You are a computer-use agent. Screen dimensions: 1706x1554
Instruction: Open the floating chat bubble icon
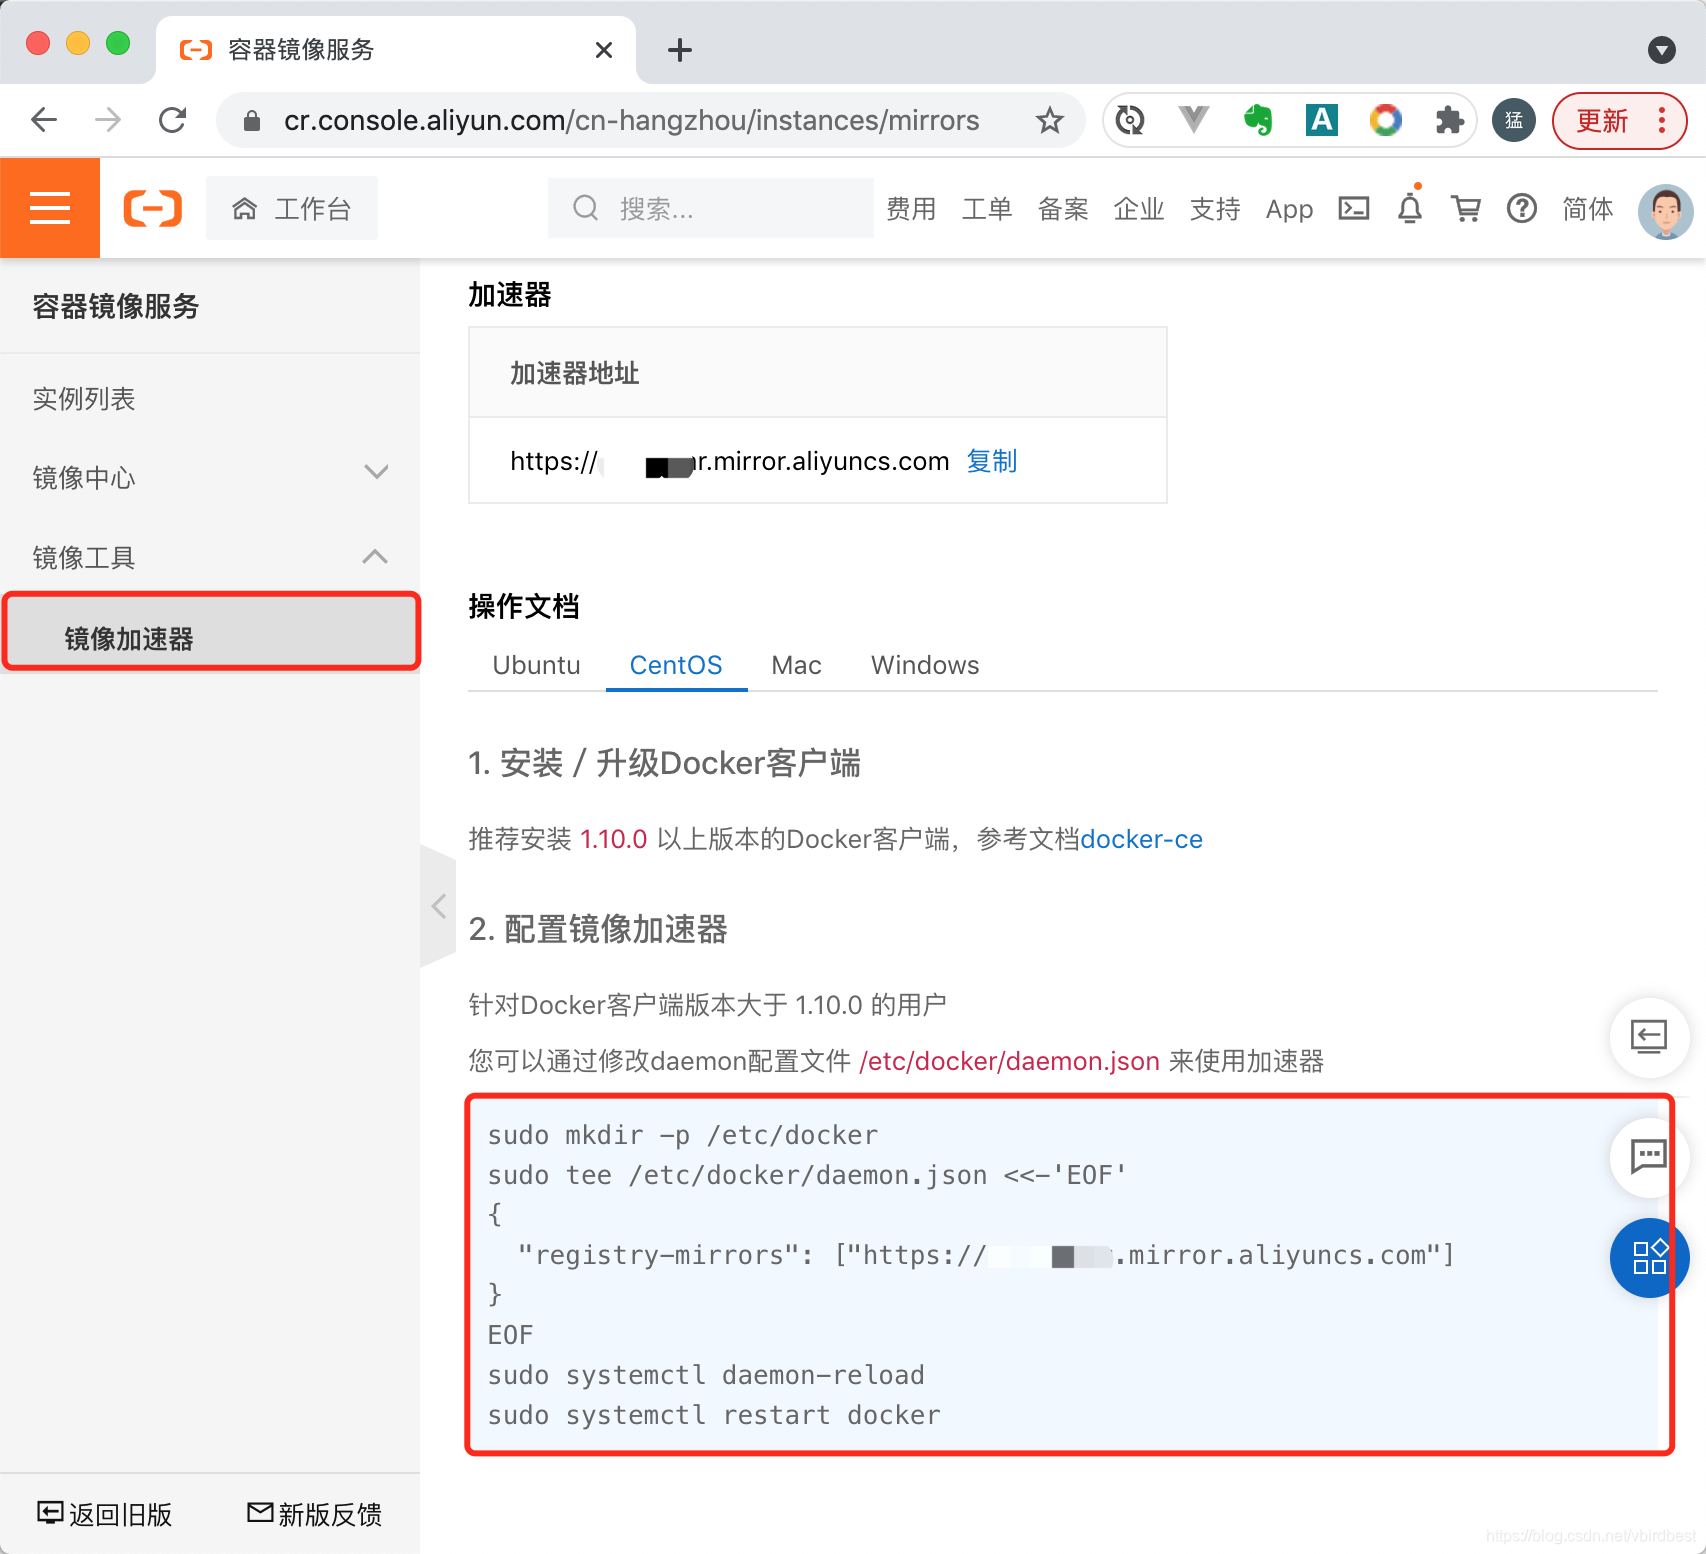pos(1649,1157)
